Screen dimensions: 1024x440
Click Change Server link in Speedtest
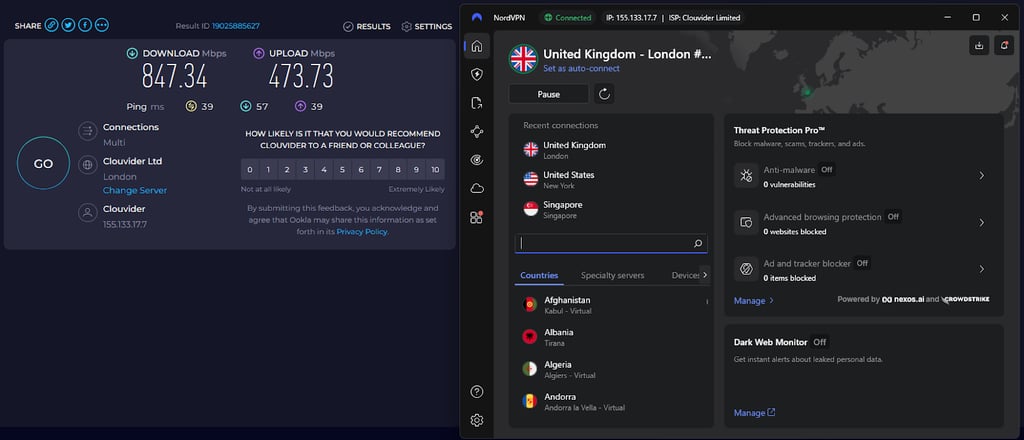coord(135,191)
